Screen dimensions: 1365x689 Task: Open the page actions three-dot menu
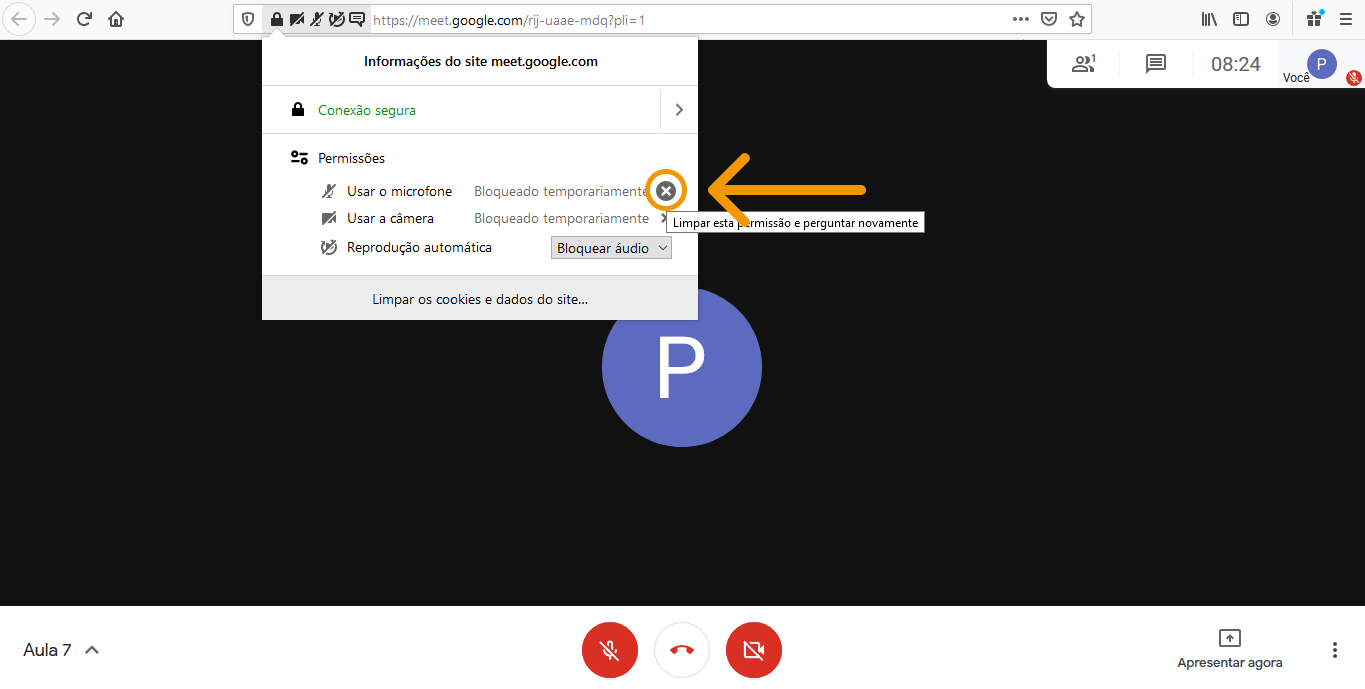pyautogui.click(x=1021, y=19)
